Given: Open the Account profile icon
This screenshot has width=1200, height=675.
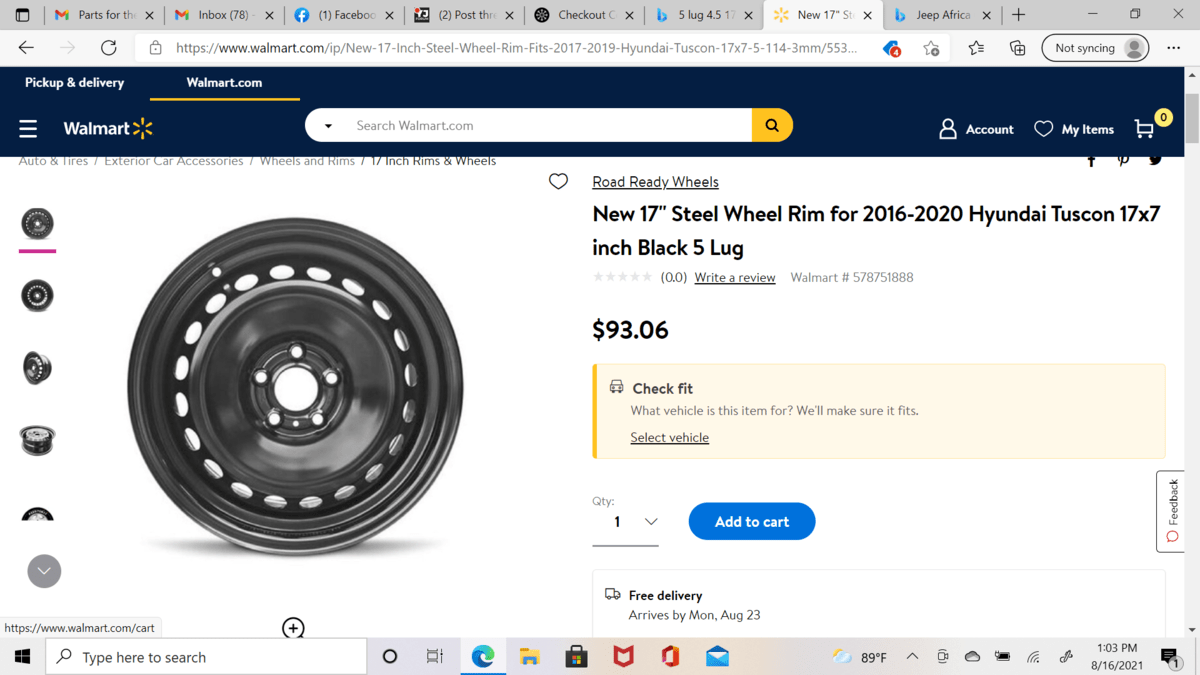Looking at the screenshot, I should pos(948,129).
